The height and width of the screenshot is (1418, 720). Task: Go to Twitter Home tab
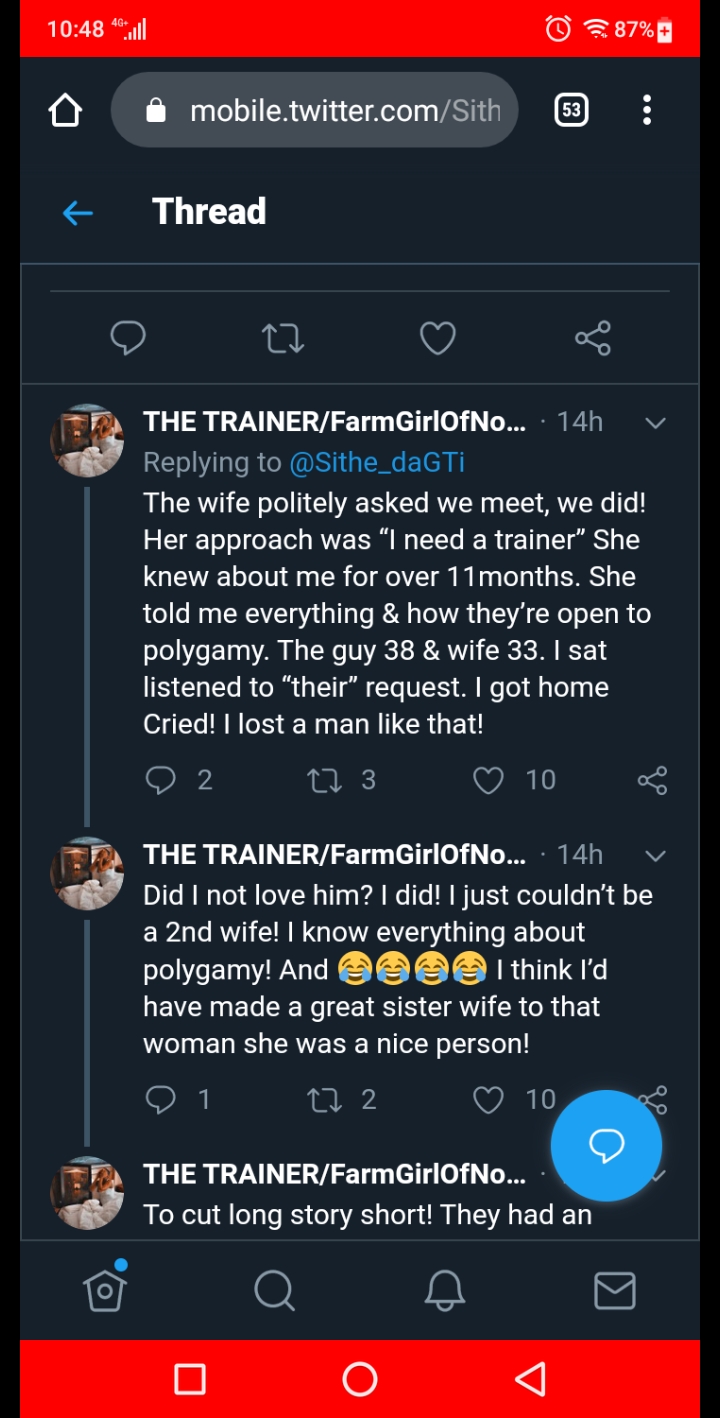tap(105, 1290)
